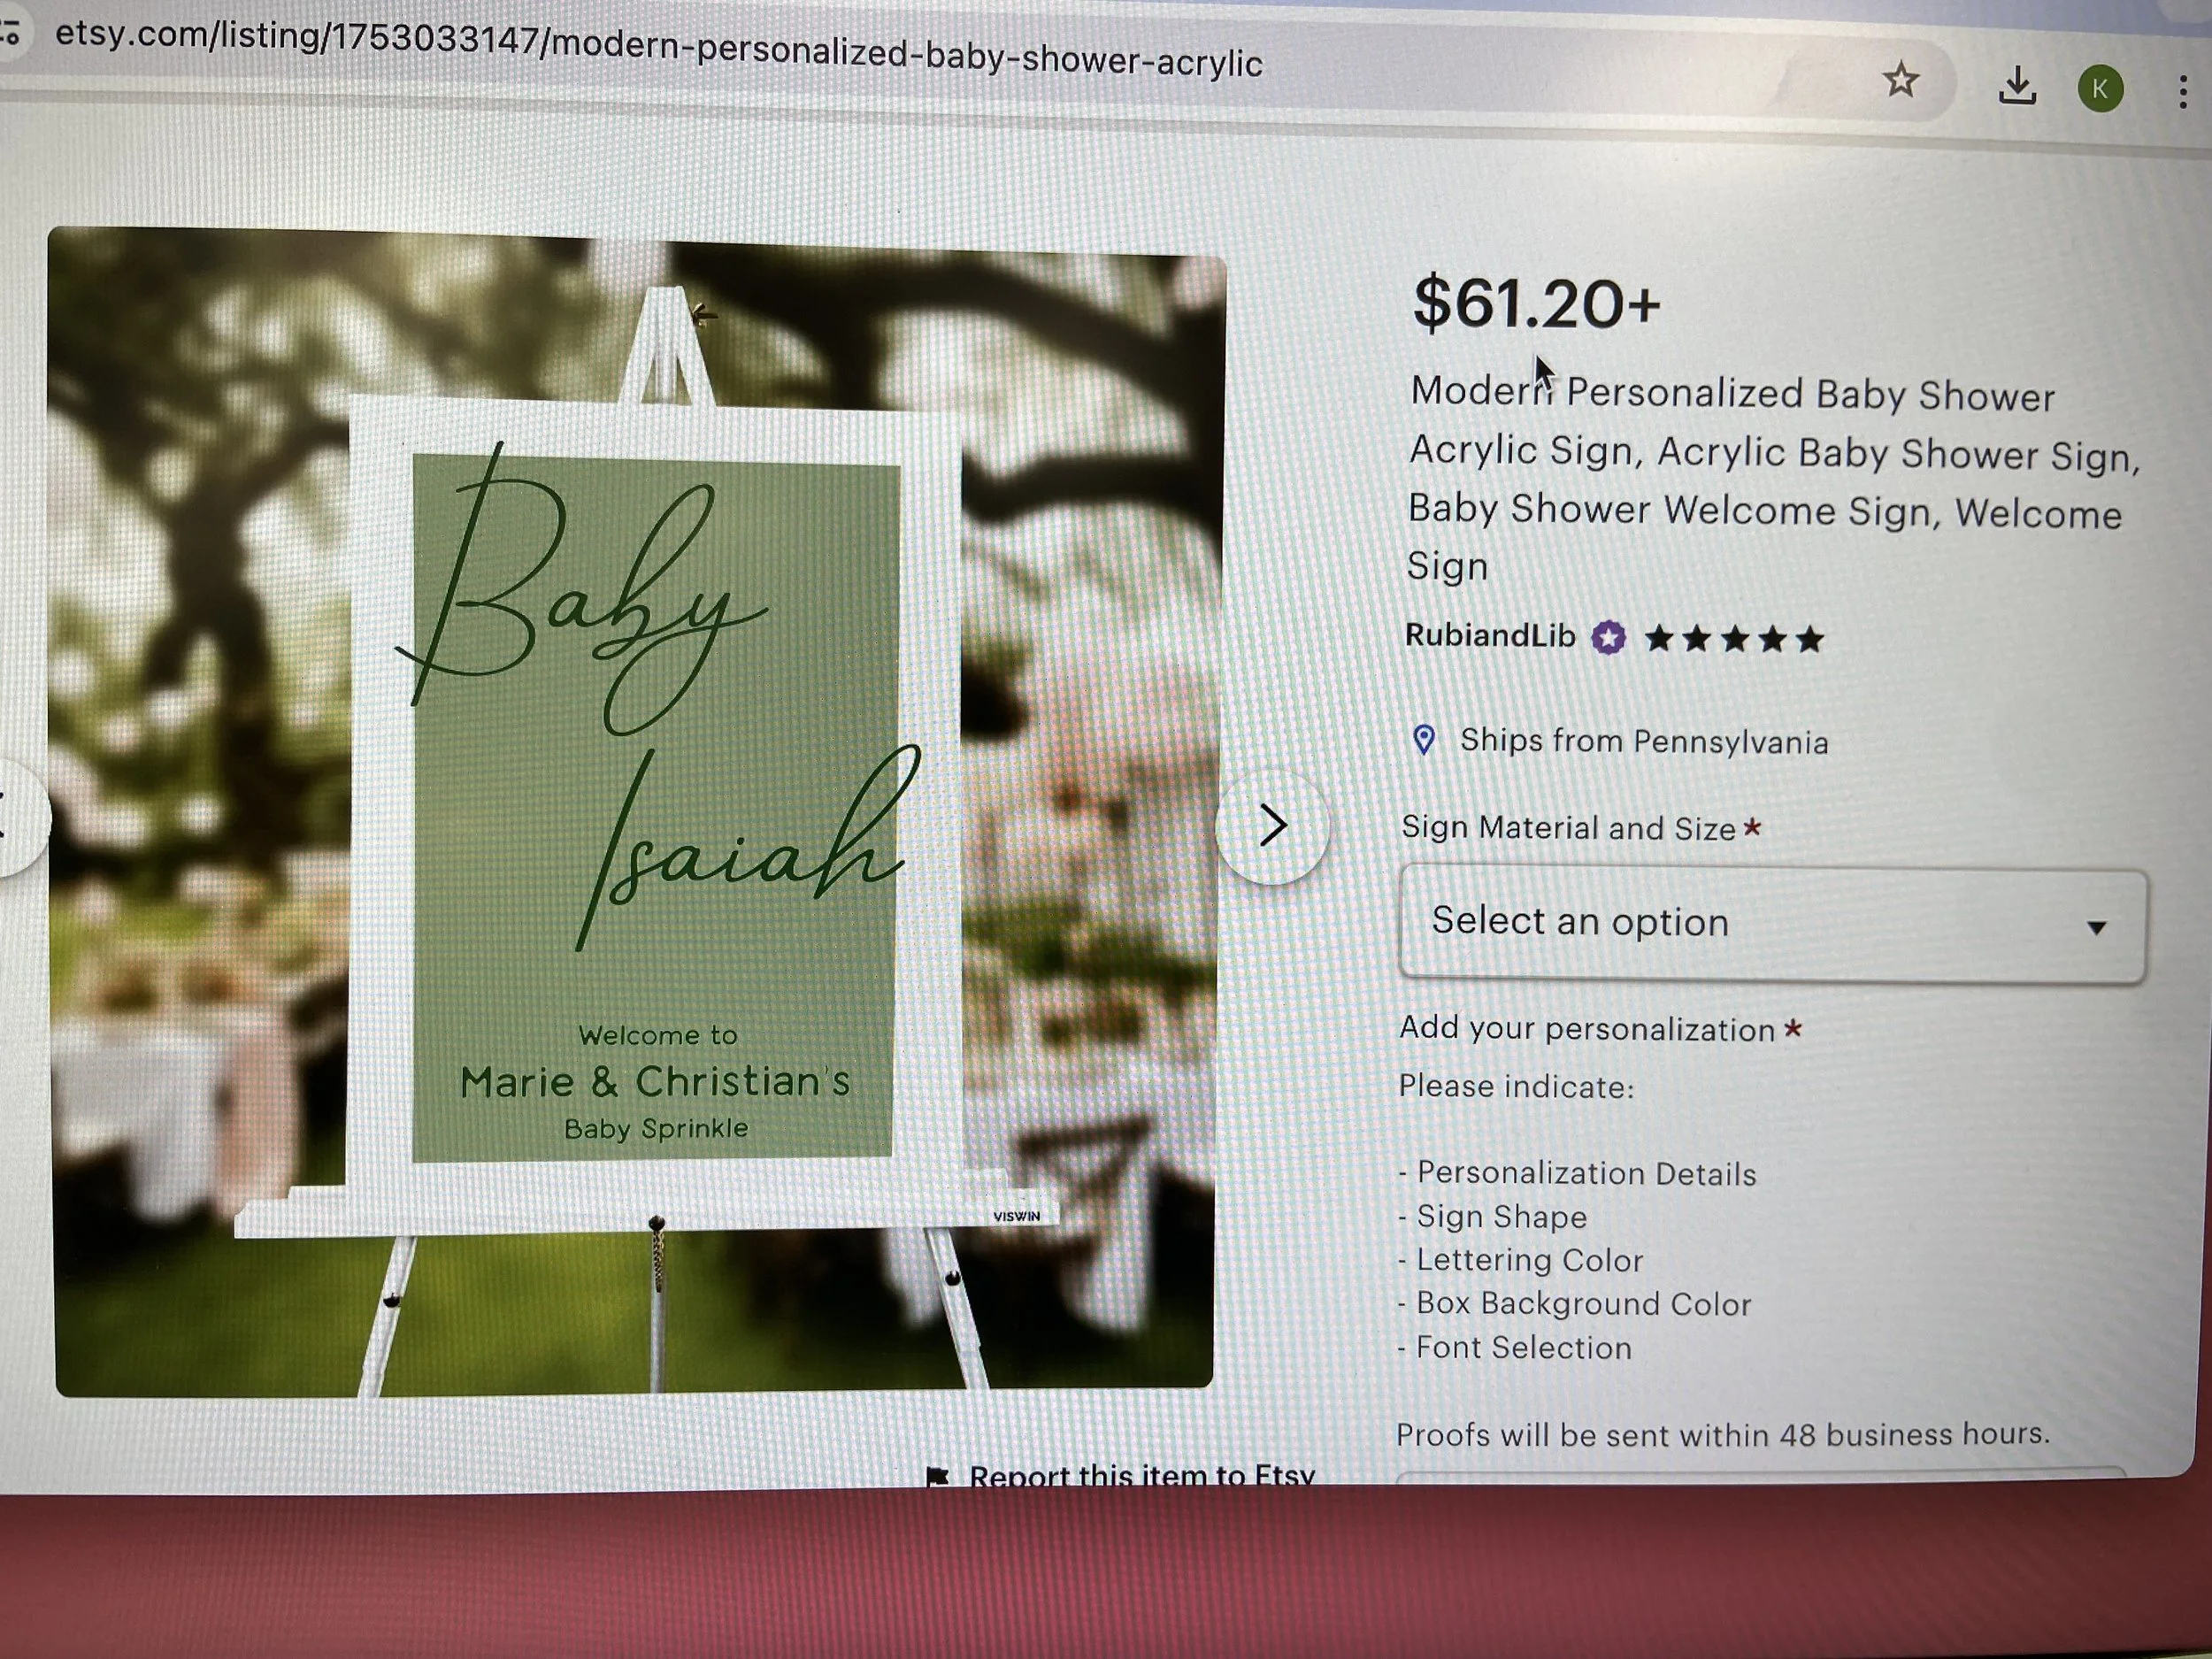Go to the previous product photo arrow
The height and width of the screenshot is (1659, 2212).
15,815
